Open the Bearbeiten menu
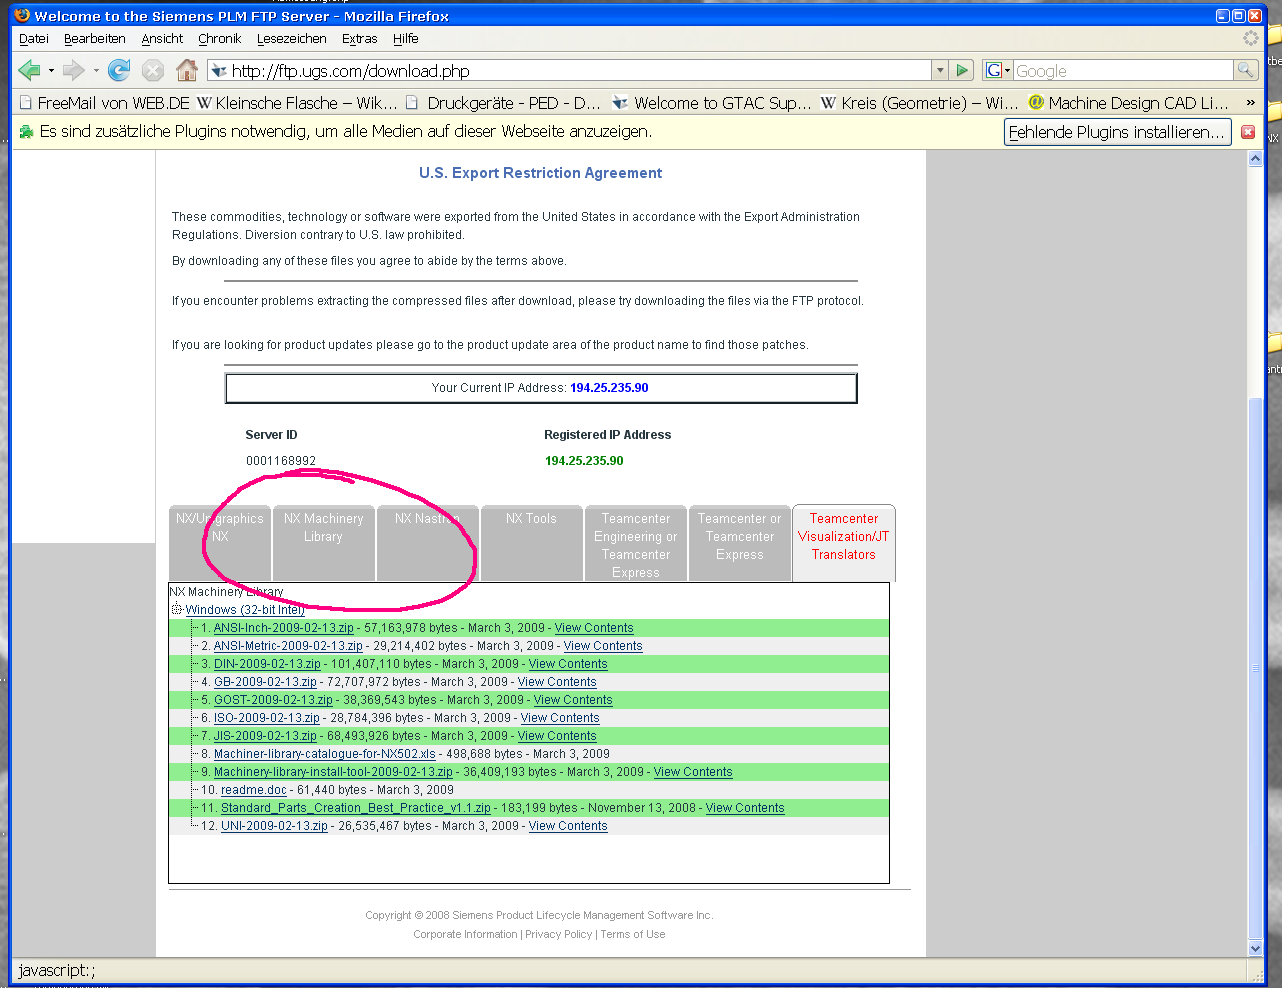The height and width of the screenshot is (988, 1282). pos(95,39)
